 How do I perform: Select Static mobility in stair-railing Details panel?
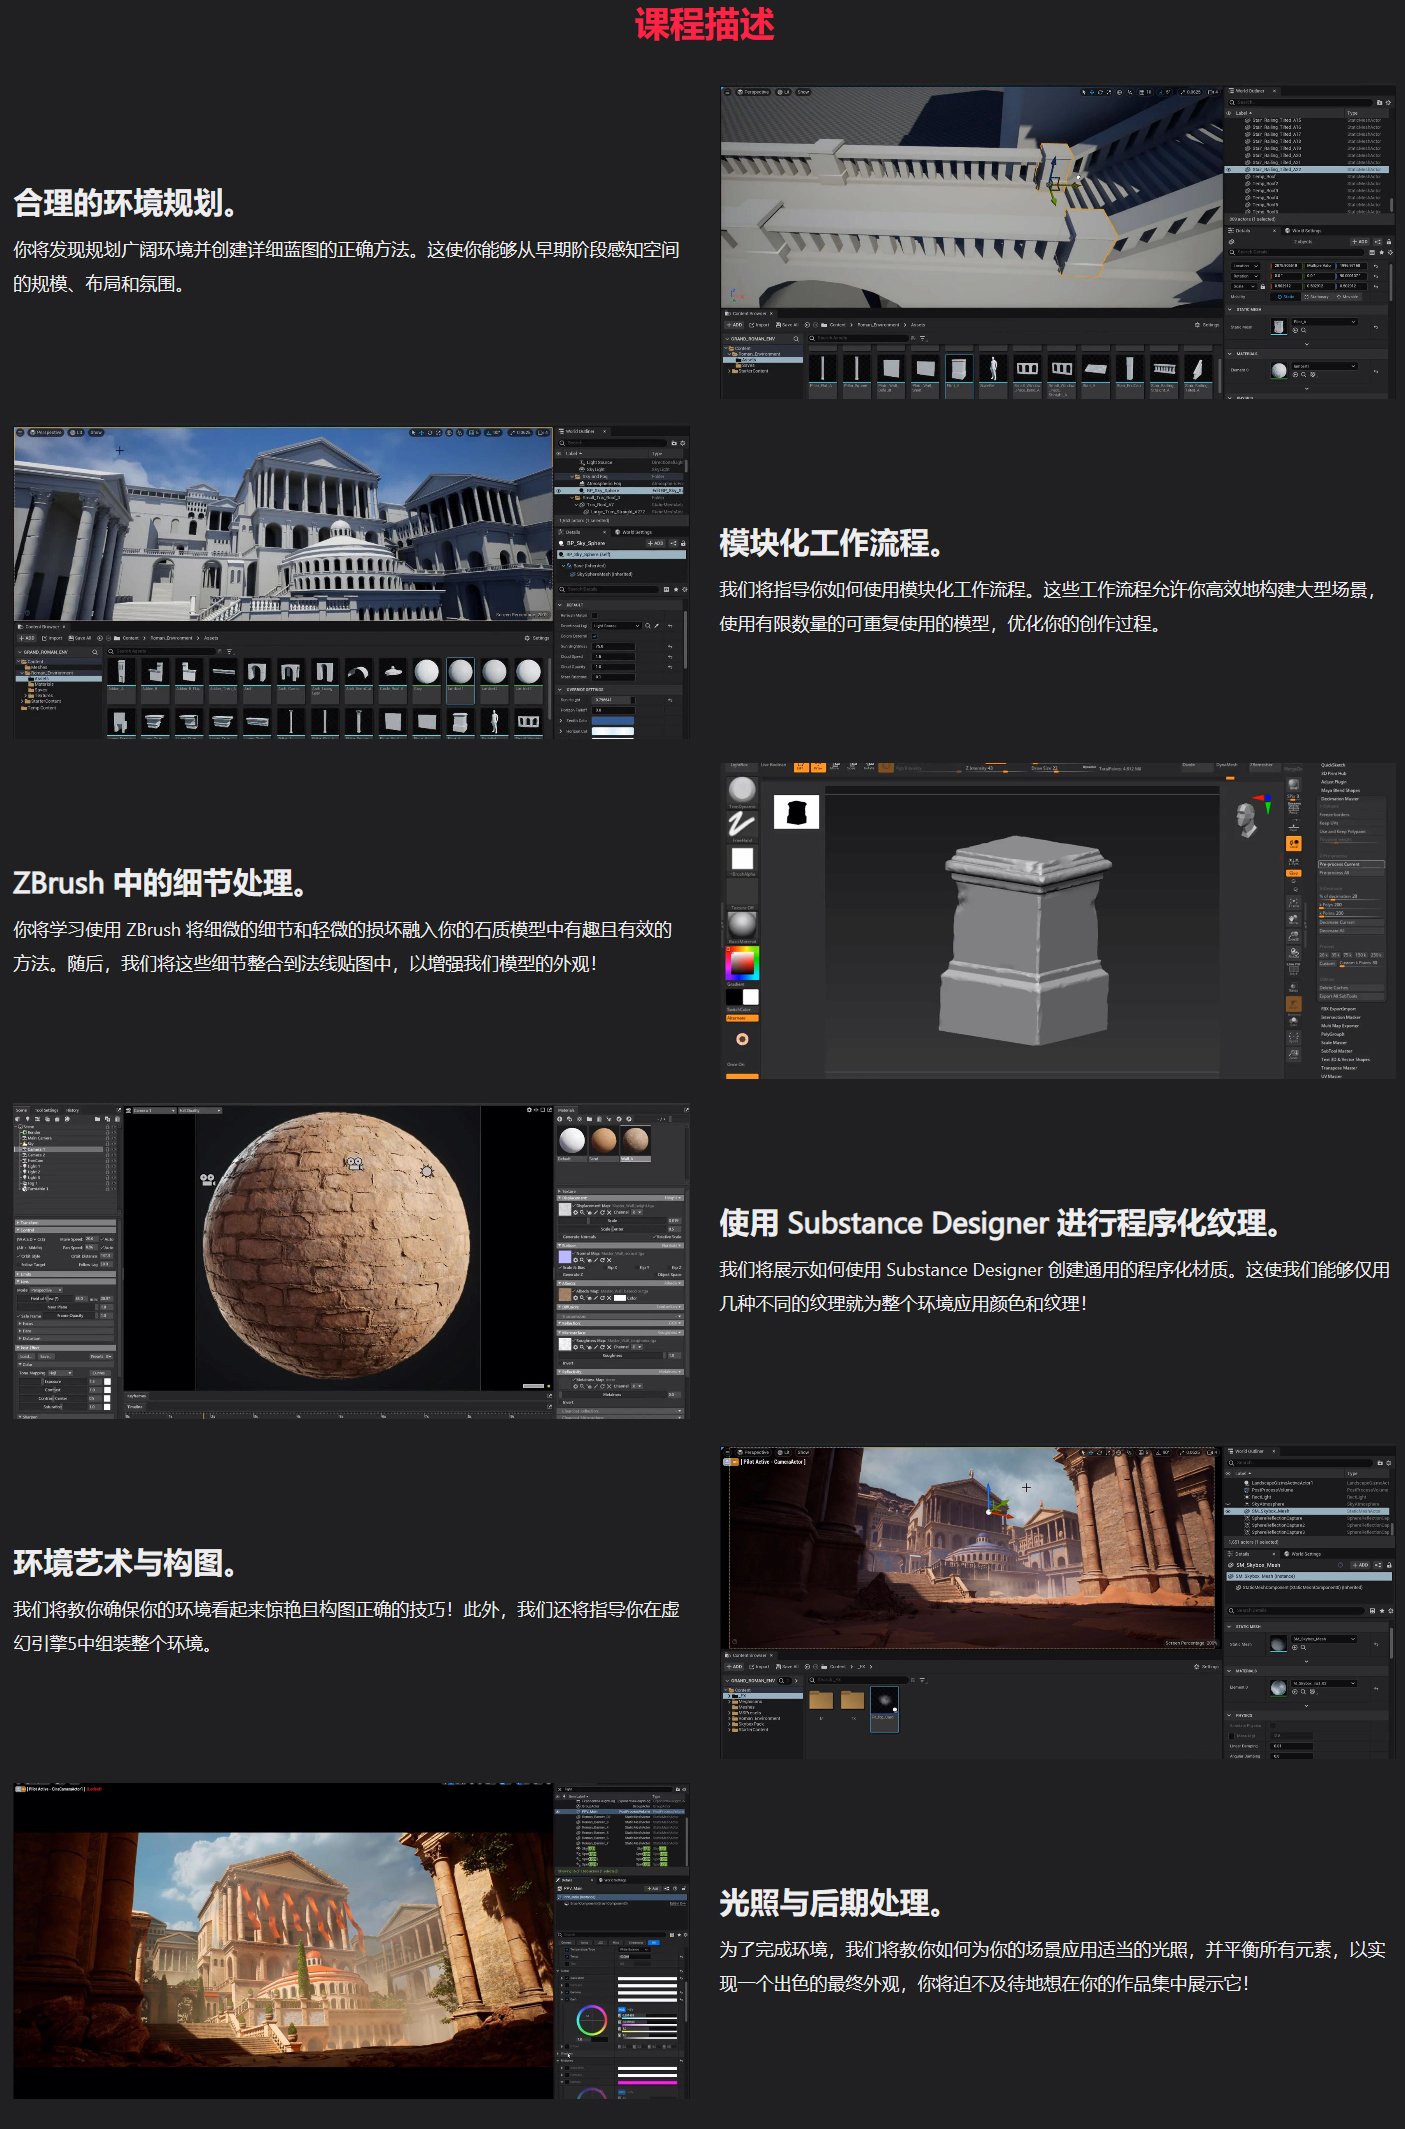1286,297
